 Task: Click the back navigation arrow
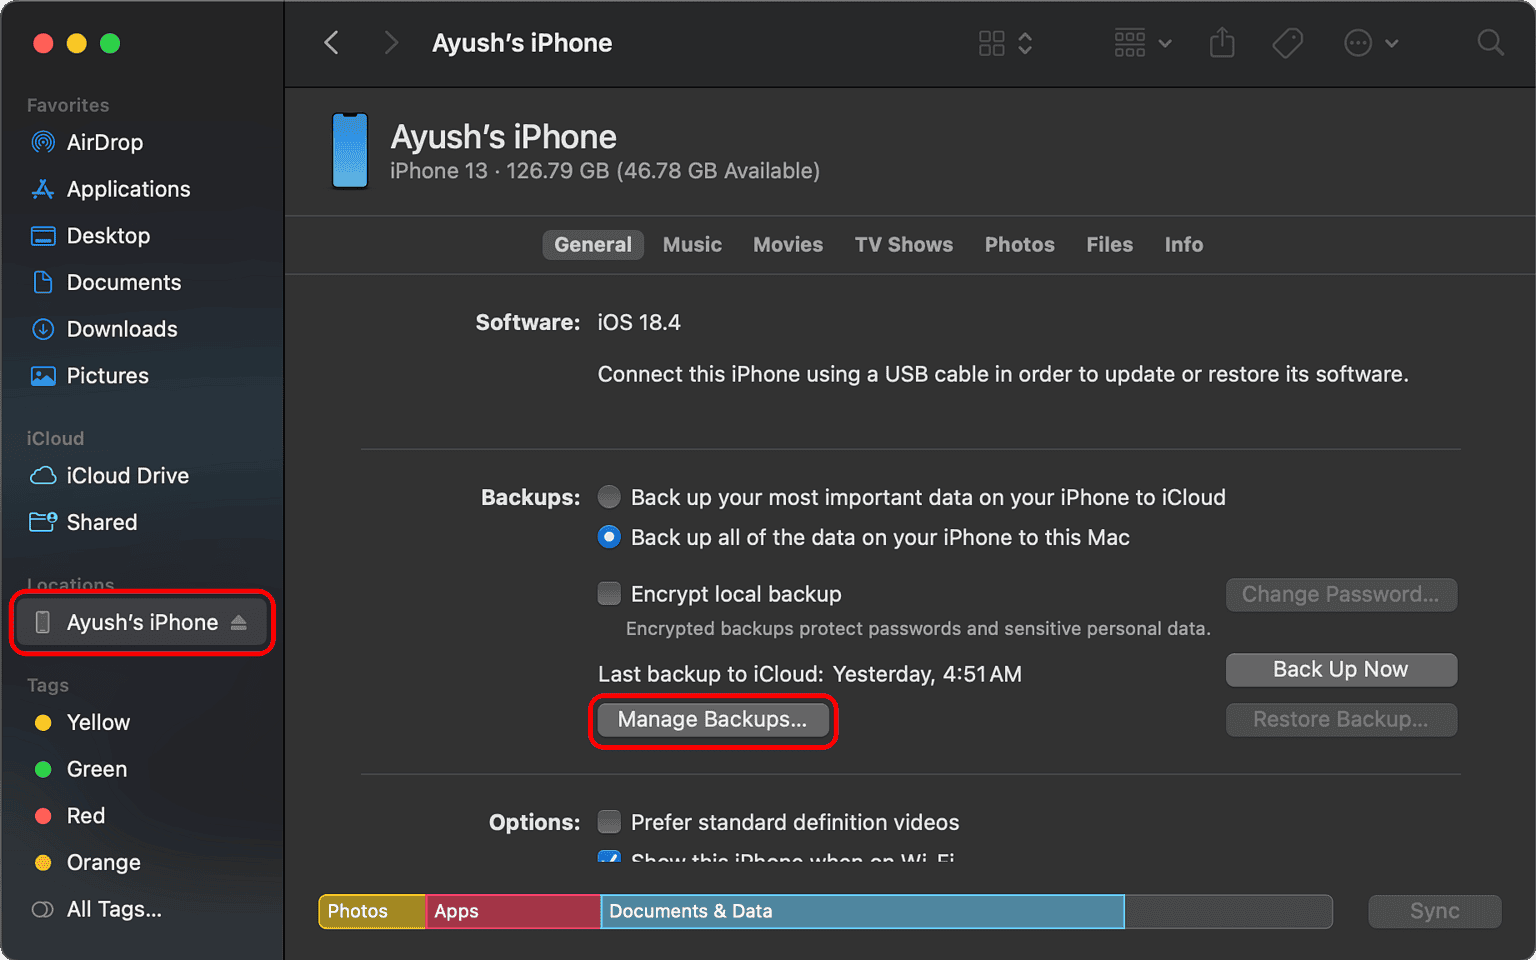[x=331, y=43]
